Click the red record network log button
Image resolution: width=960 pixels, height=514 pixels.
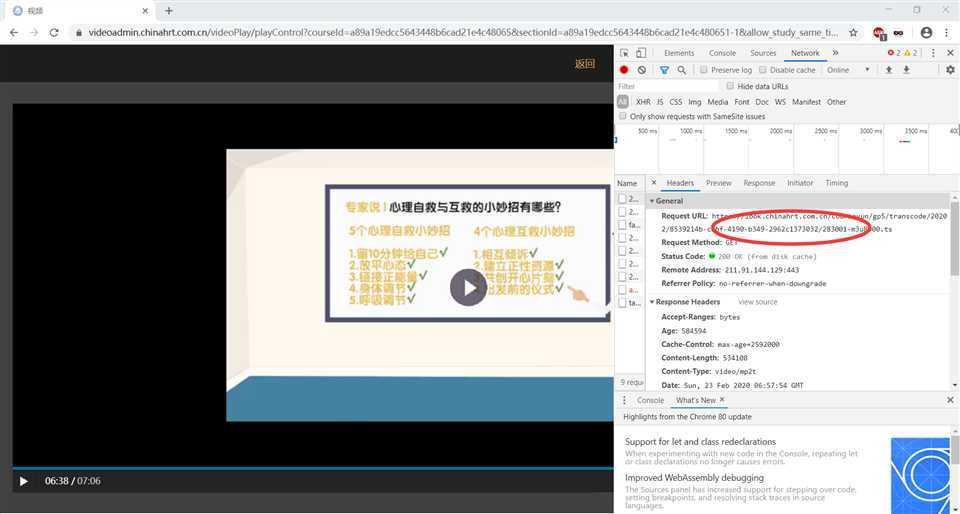click(x=624, y=70)
